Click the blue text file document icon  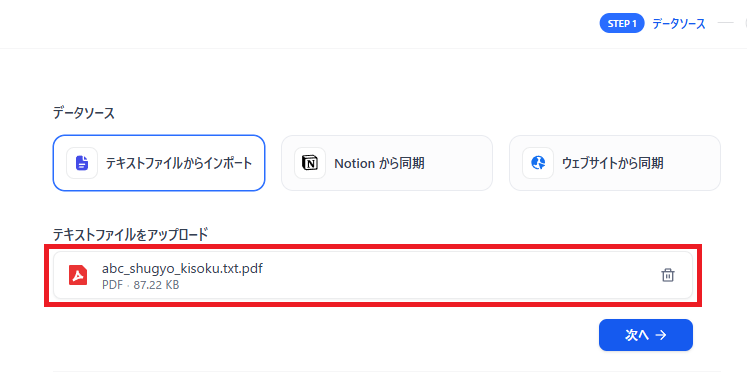[82, 163]
